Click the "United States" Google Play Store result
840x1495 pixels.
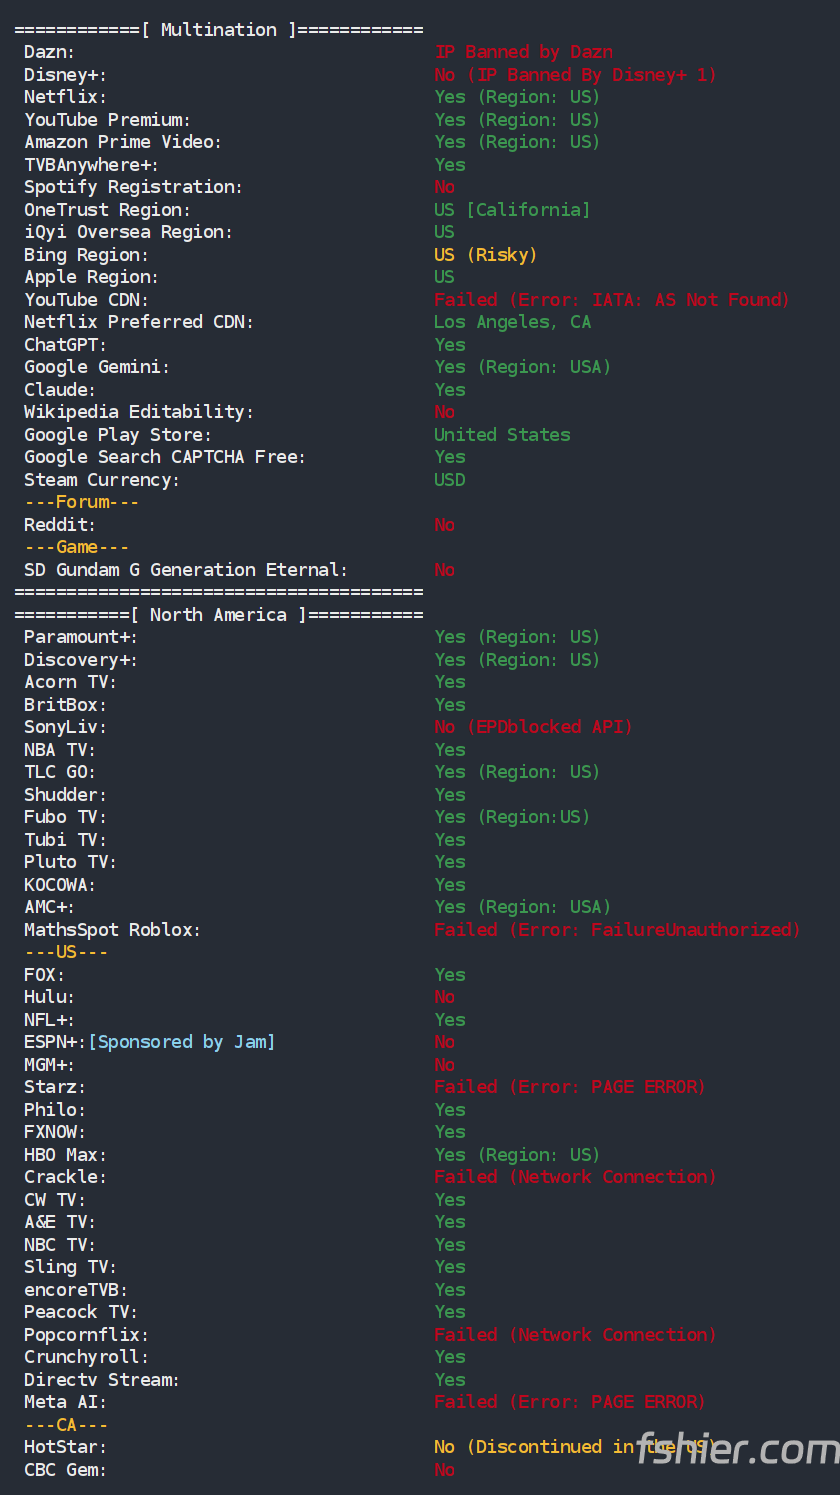coord(502,435)
